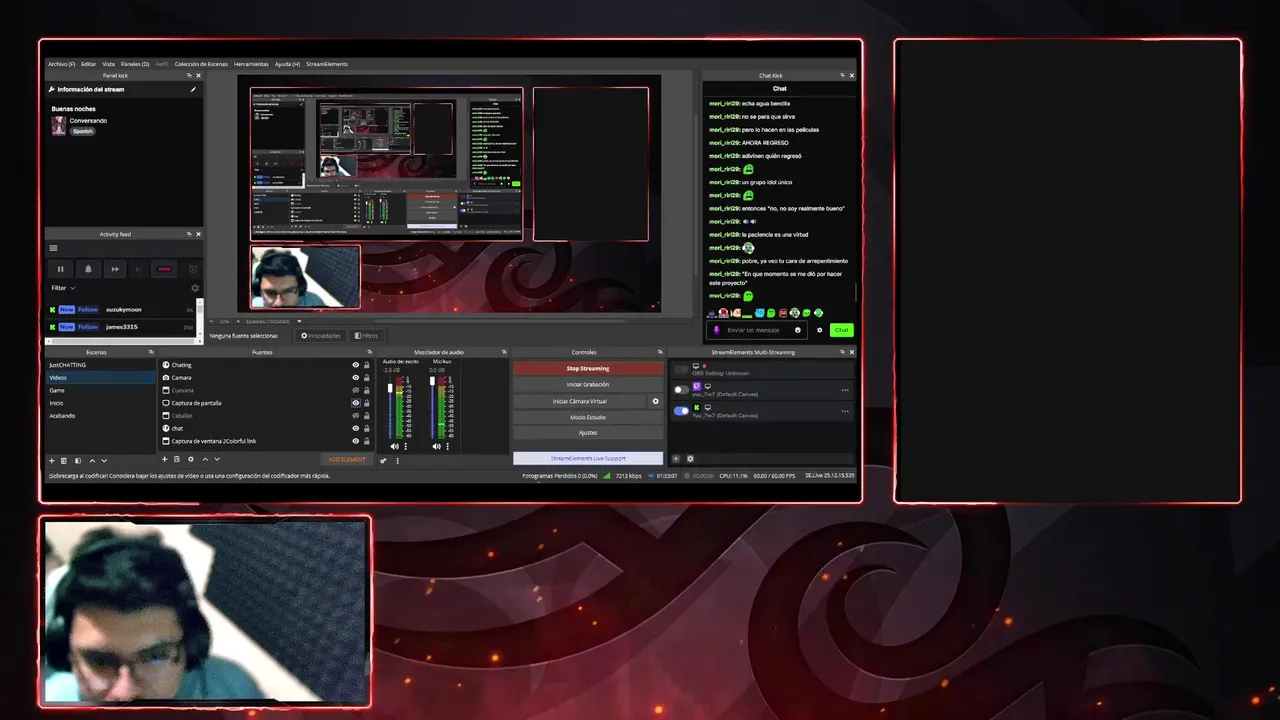Edit stream information with the pencil icon

pos(193,89)
